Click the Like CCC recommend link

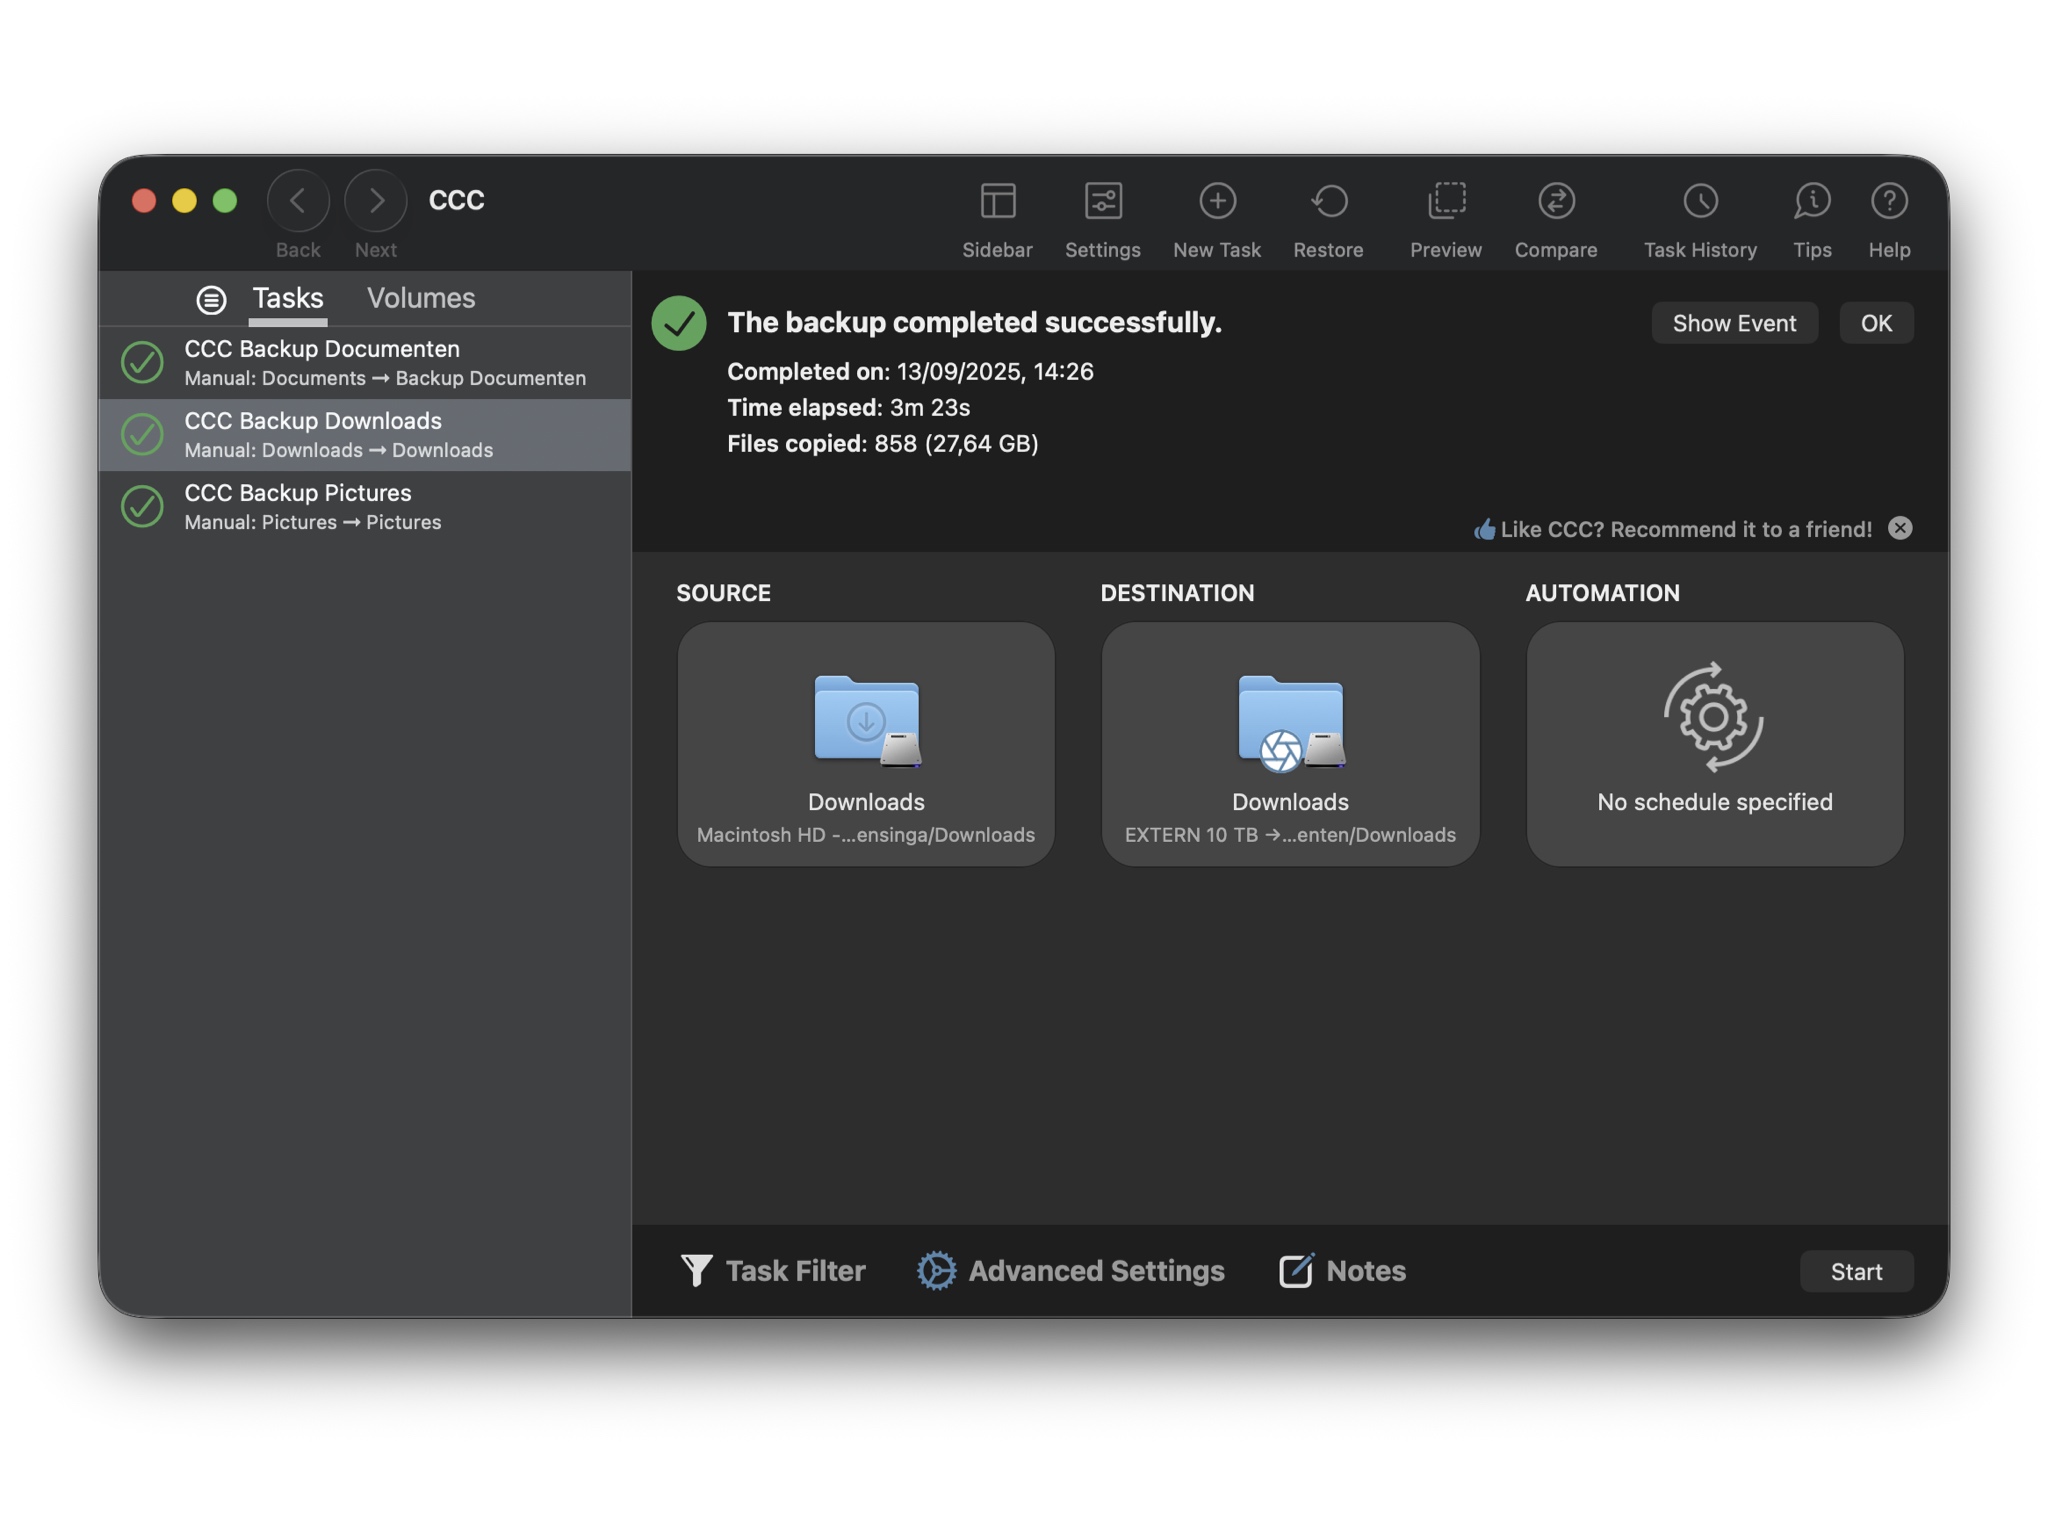1672,529
